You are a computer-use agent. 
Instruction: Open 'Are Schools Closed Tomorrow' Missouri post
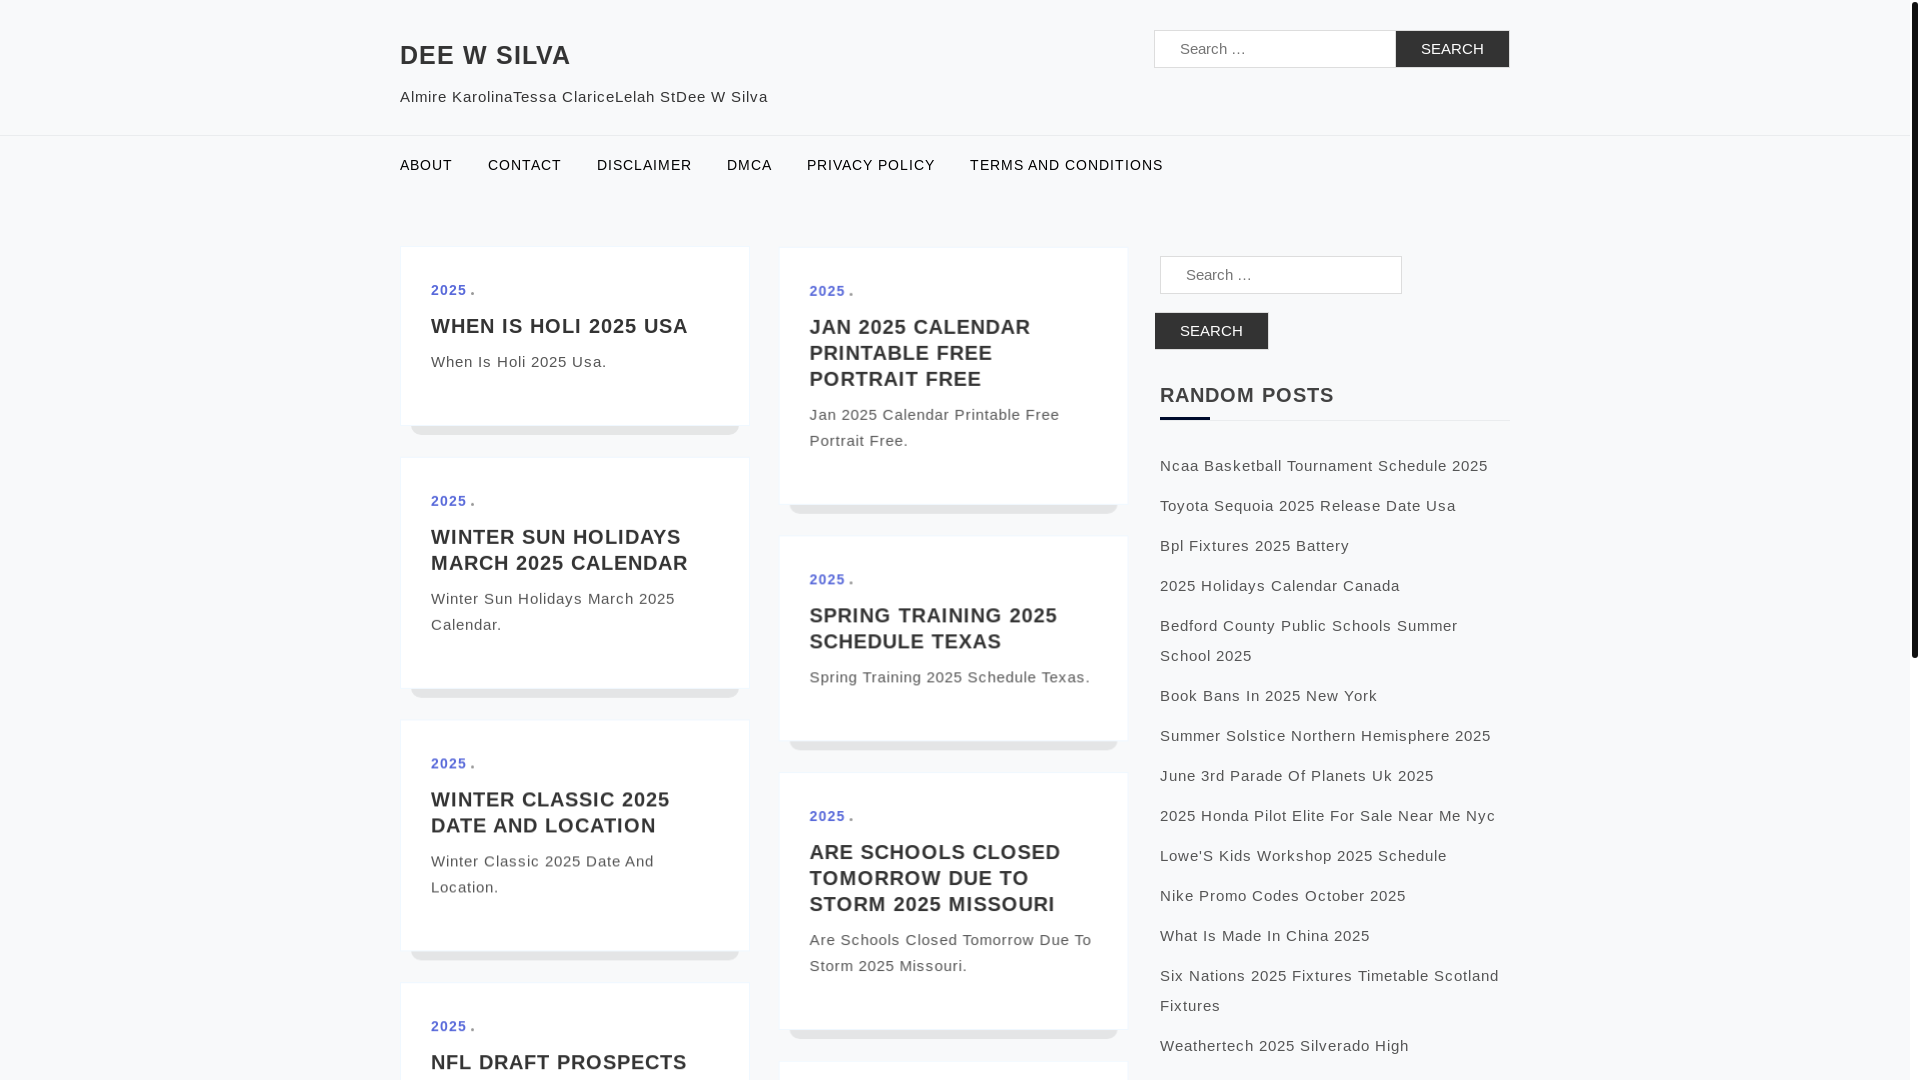pos(935,878)
